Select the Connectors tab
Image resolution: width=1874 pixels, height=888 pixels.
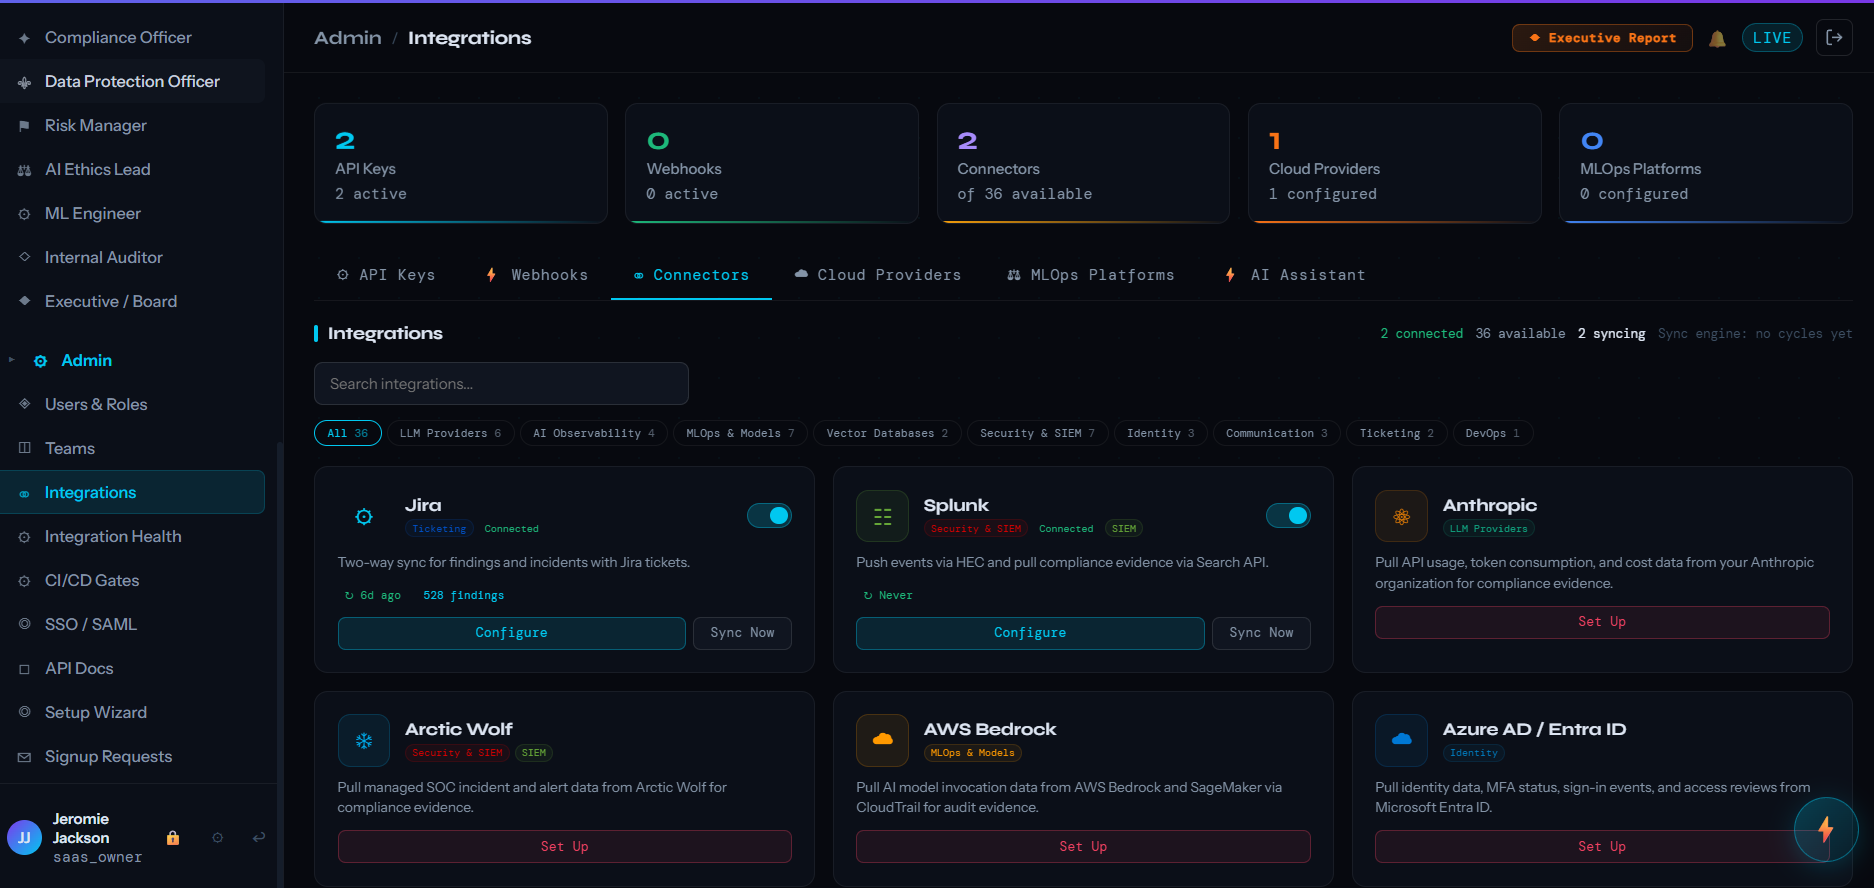[691, 275]
